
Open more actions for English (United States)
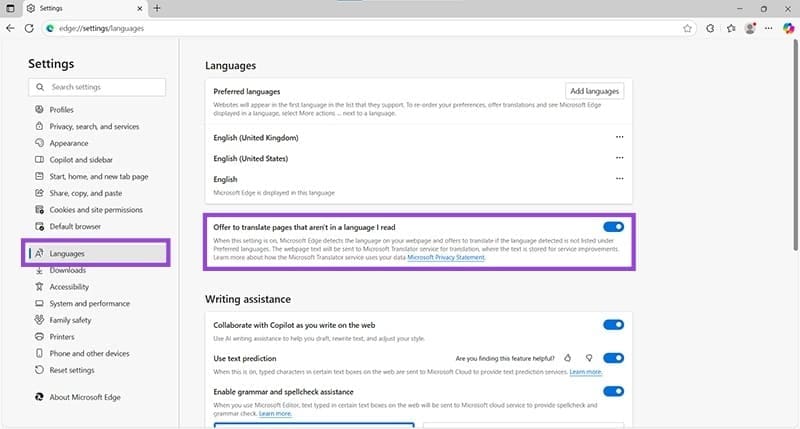point(619,158)
